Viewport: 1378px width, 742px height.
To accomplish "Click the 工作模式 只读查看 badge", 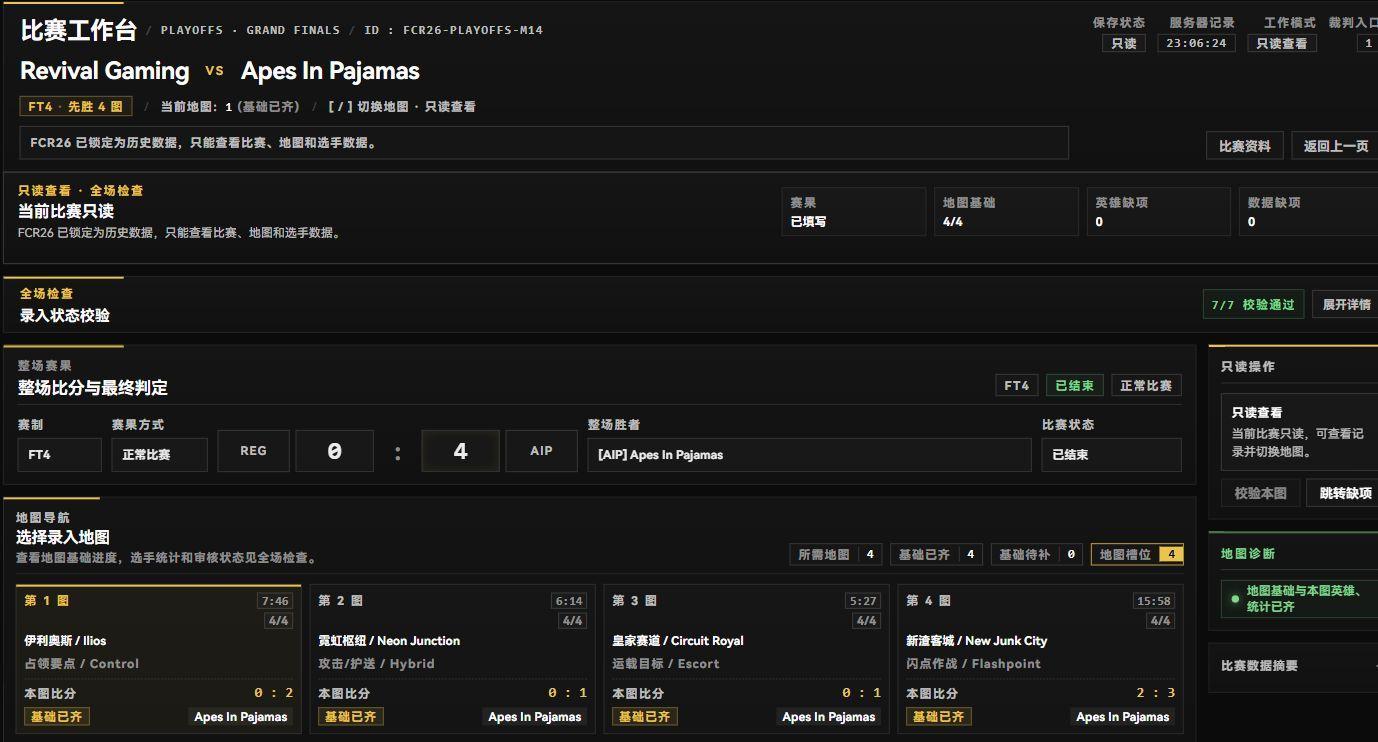I will coord(1282,43).
